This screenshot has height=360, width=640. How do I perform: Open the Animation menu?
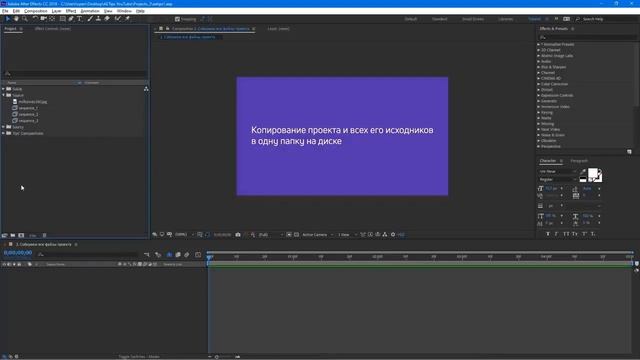90,11
